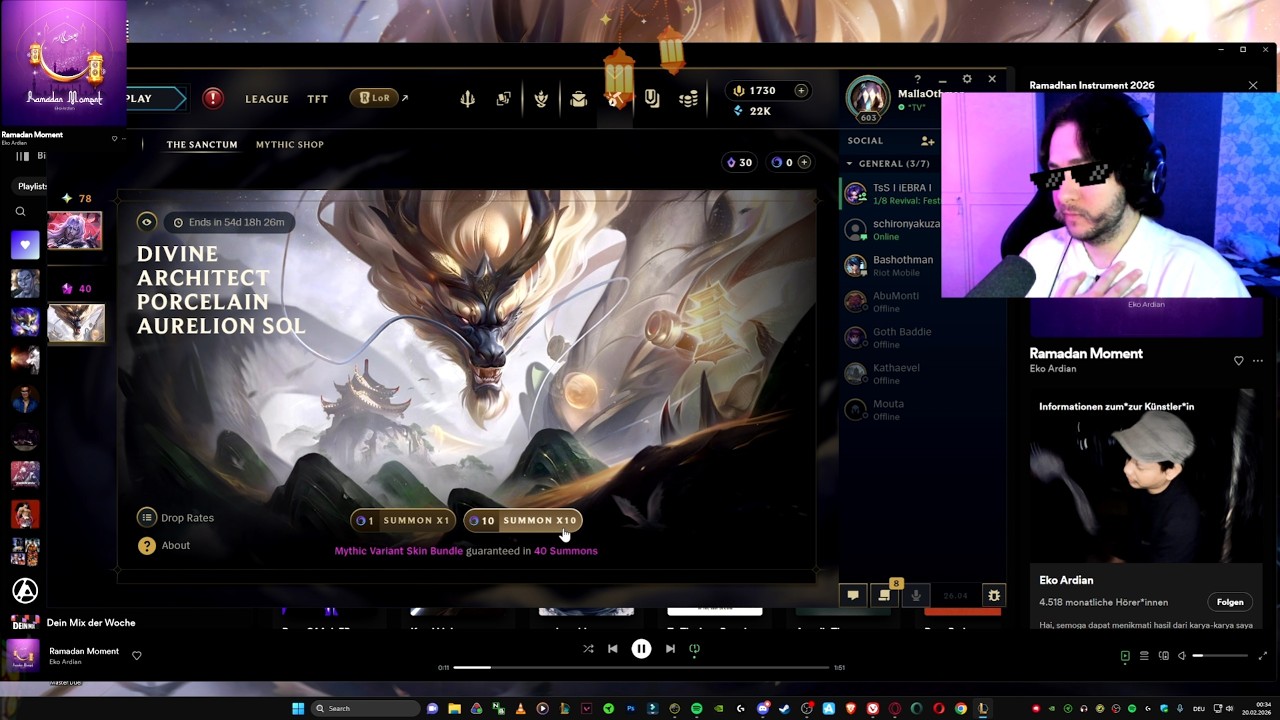Image resolution: width=1280 pixels, height=720 pixels.
Task: Click Summon X1 button
Action: 403,520
